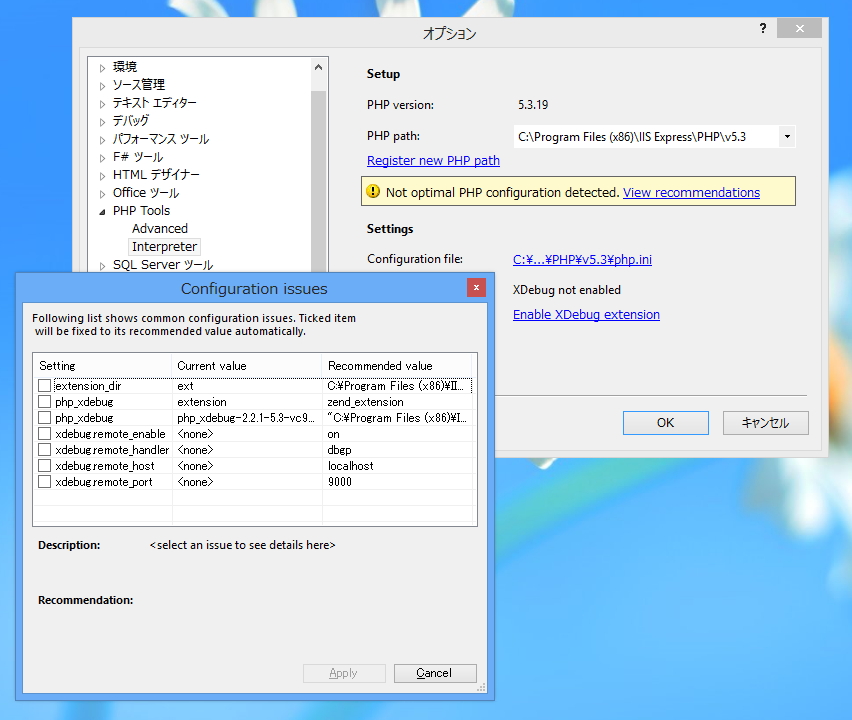Expand the 環境 tree node
This screenshot has width=852, height=720.
pyautogui.click(x=104, y=66)
